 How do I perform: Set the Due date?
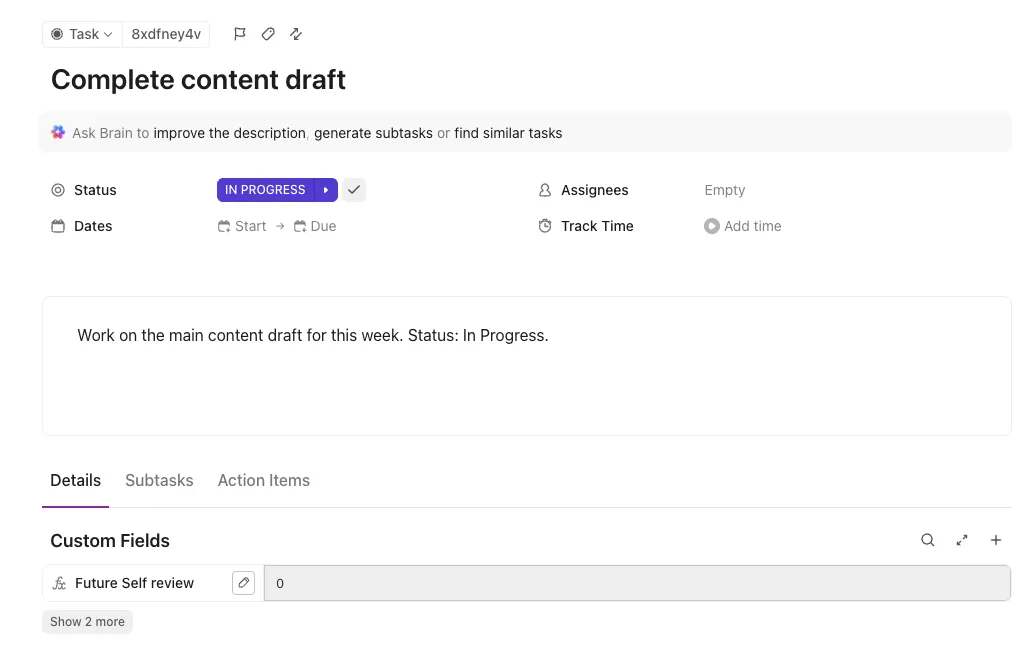point(315,226)
